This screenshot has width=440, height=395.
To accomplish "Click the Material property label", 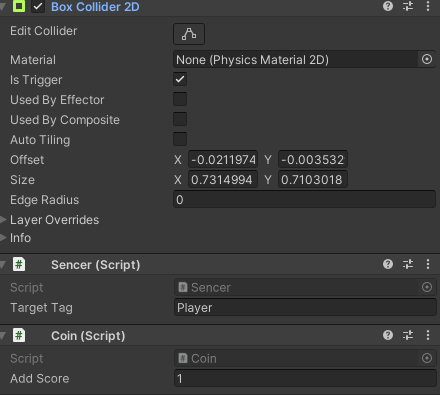I will pyautogui.click(x=33, y=60).
